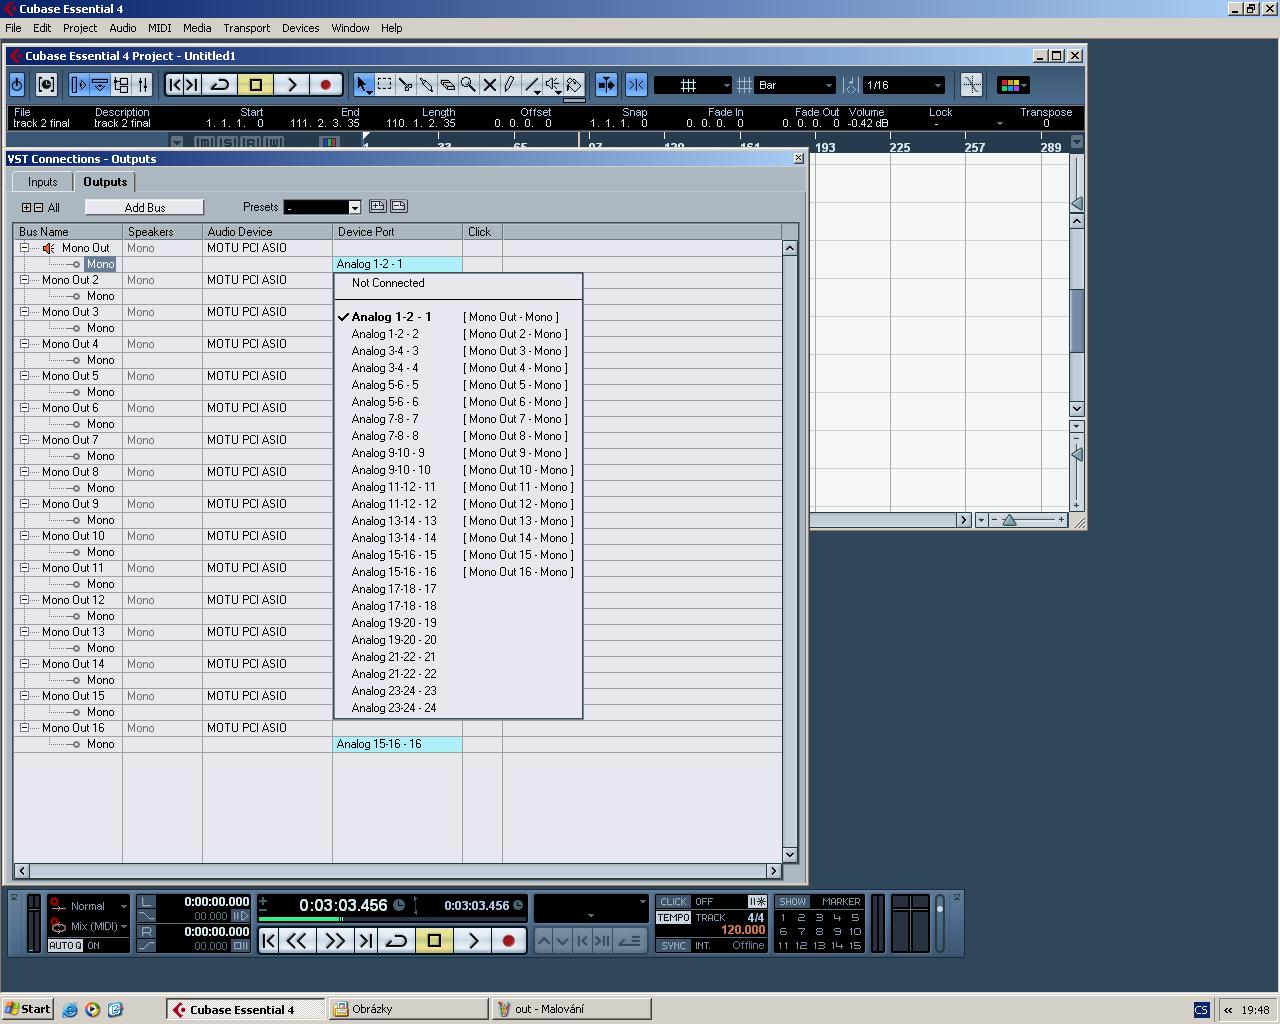Click the Windows Start button
Screen dimensions: 1280x1024
[x=28, y=1009]
